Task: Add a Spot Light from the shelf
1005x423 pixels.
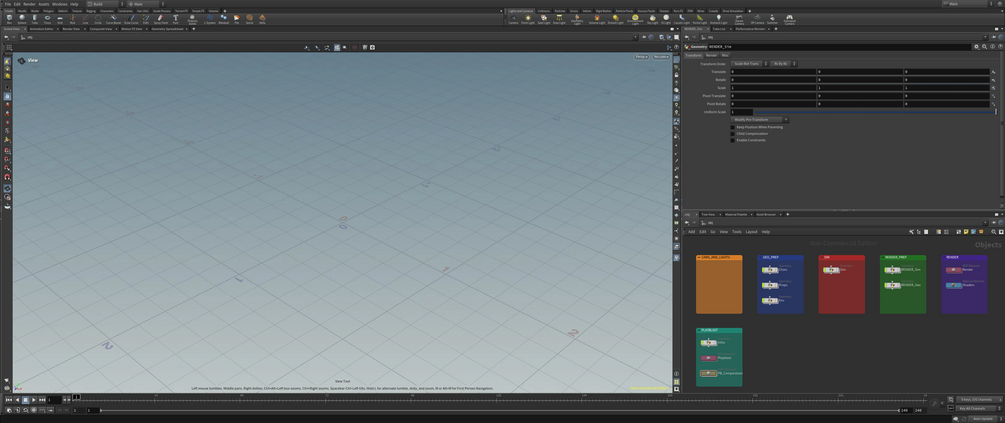Action: pyautogui.click(x=544, y=19)
